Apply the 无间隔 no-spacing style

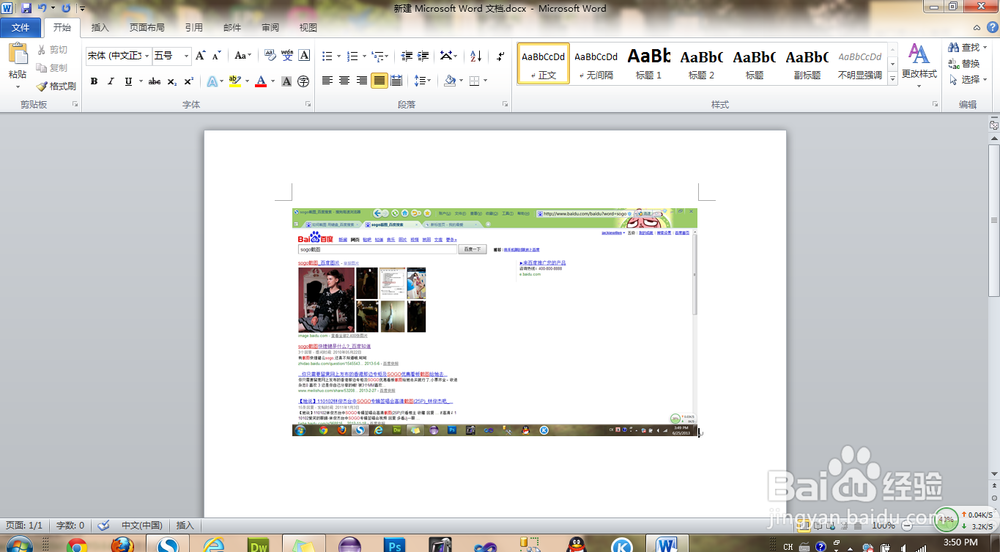click(596, 64)
